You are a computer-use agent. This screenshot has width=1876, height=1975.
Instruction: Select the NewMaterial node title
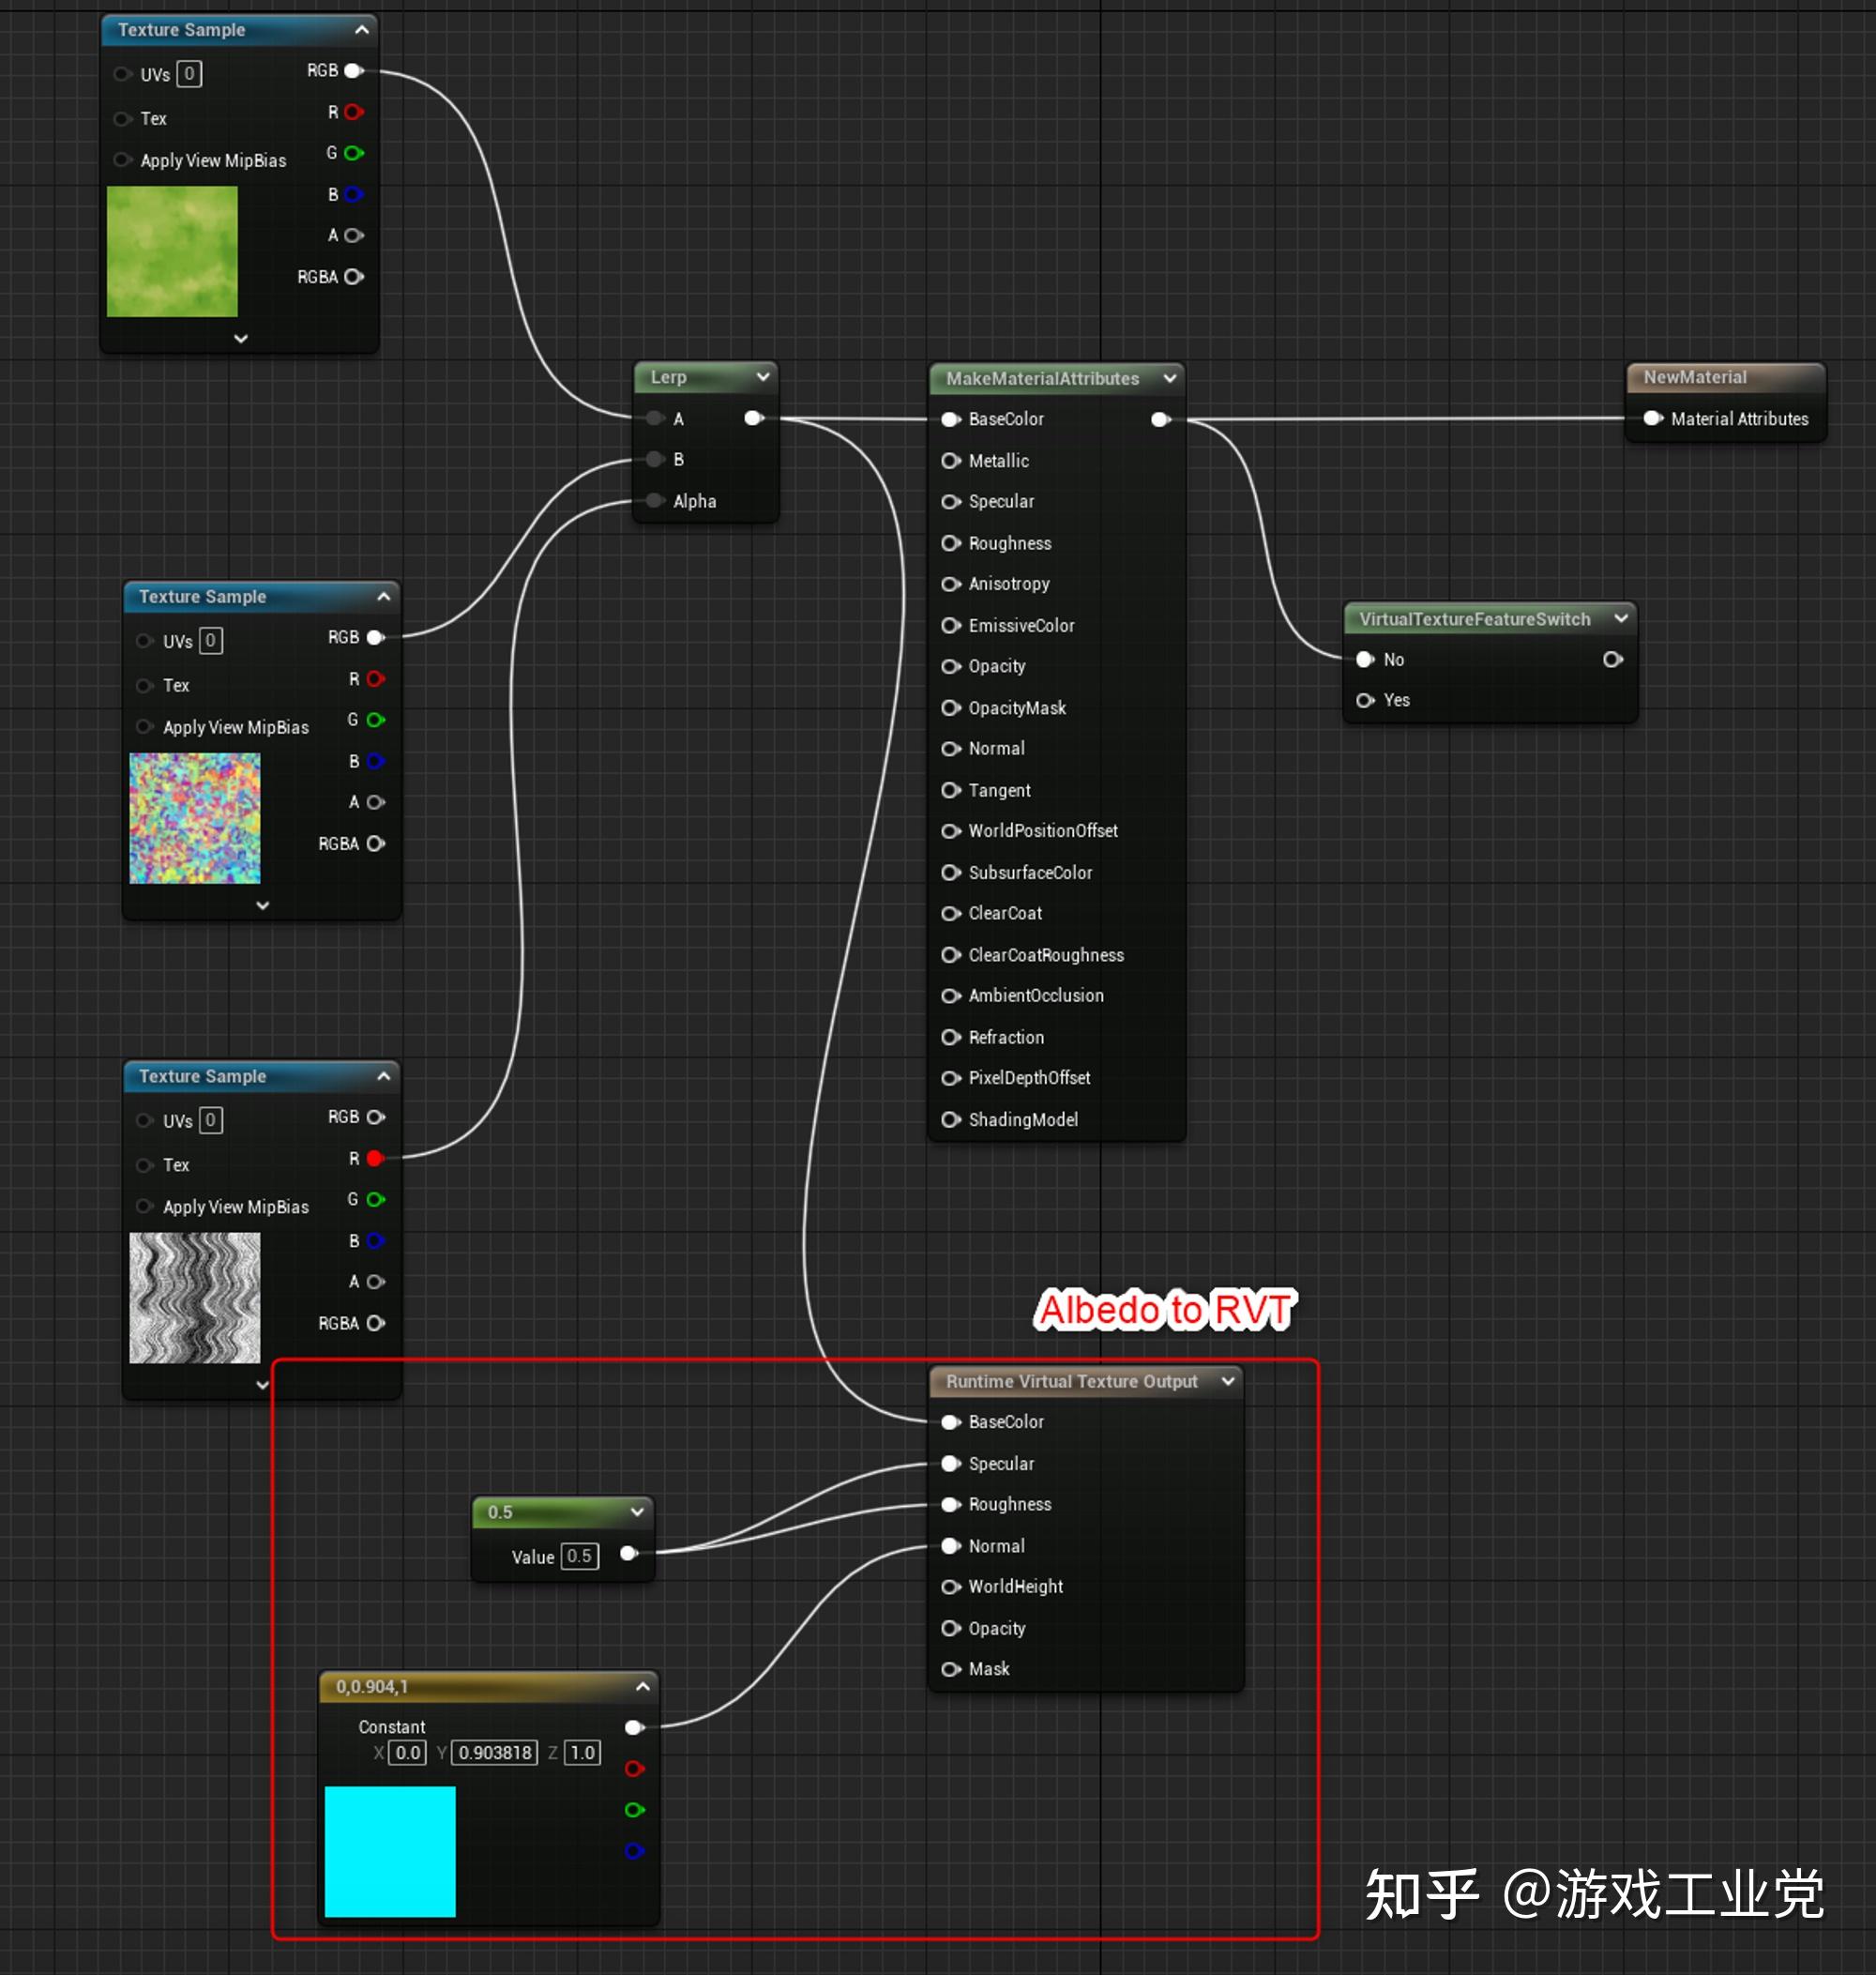[x=1695, y=377]
